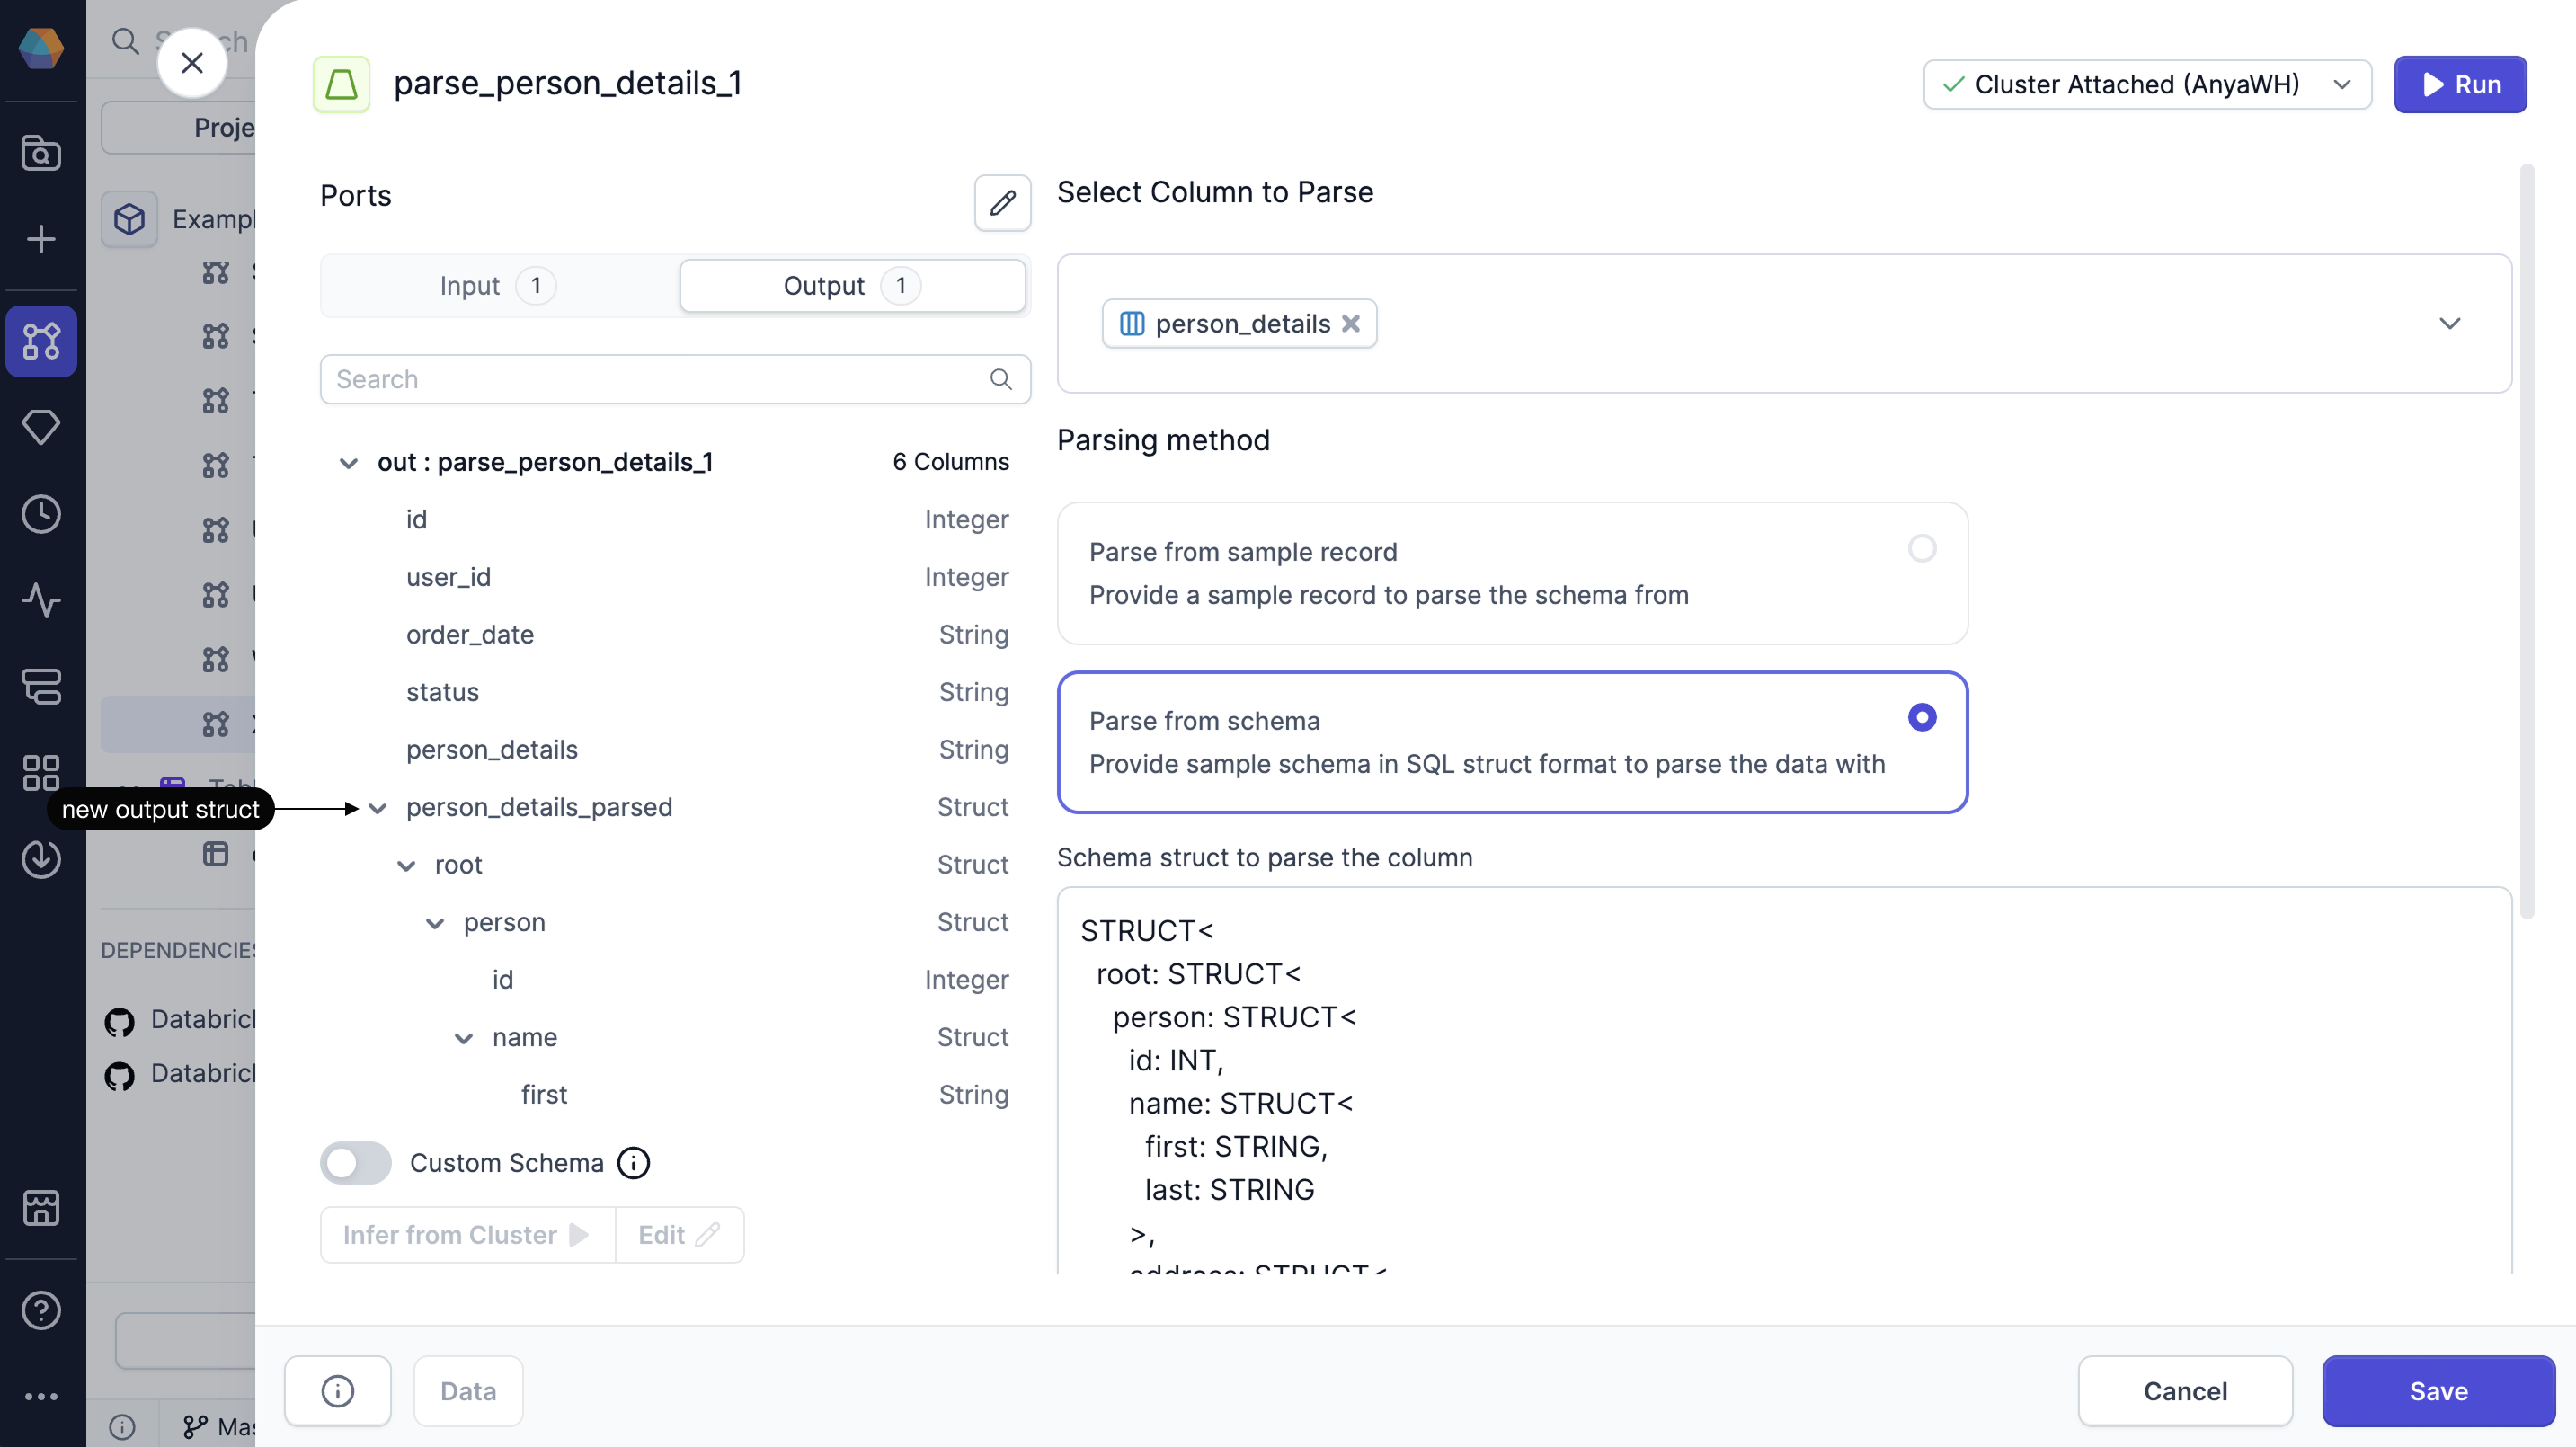Open the pipelines icon in left sidebar
Screen dimensions: 2576x1447
pyautogui.click(x=41, y=341)
